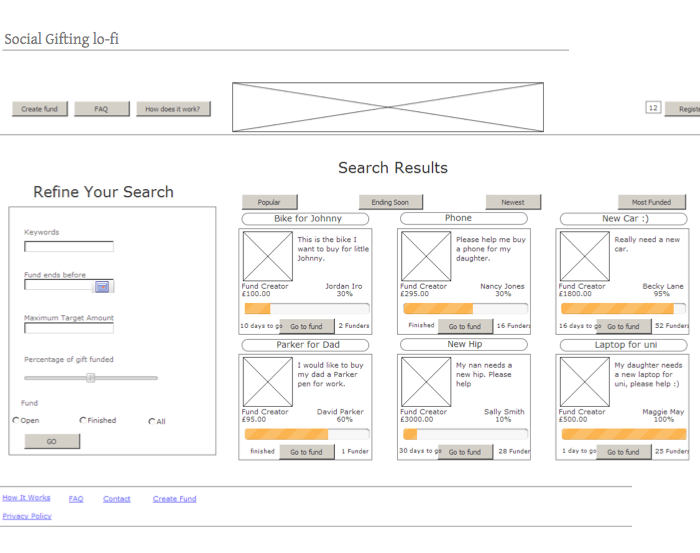Viewport: 700px width, 553px height.
Task: Click Go to fund for New Hip
Action: (464, 452)
